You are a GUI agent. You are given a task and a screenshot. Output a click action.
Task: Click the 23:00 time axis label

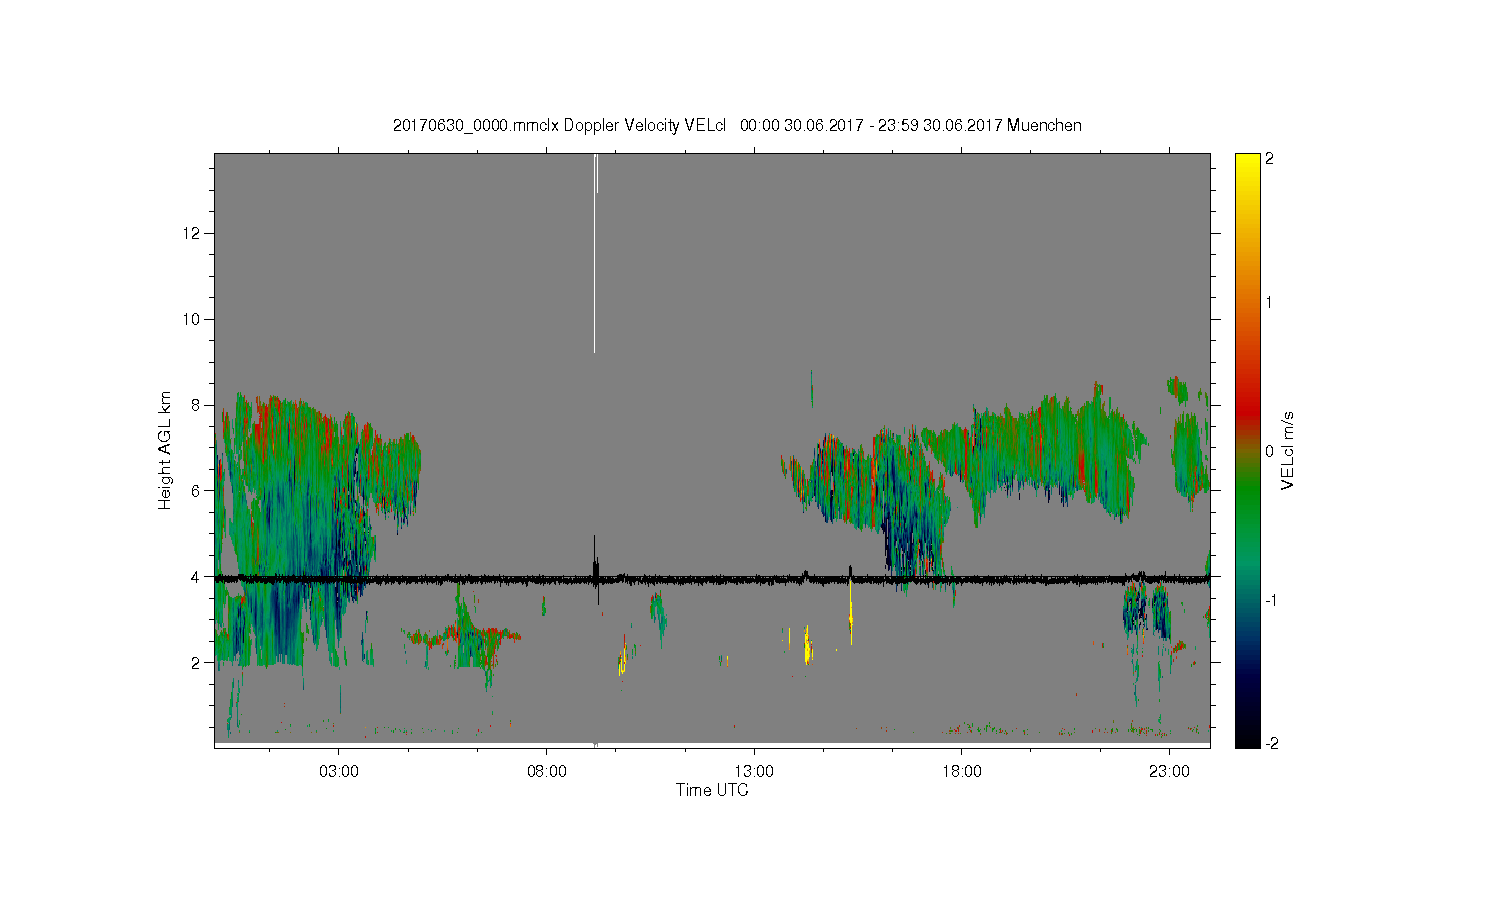[x=1169, y=772]
